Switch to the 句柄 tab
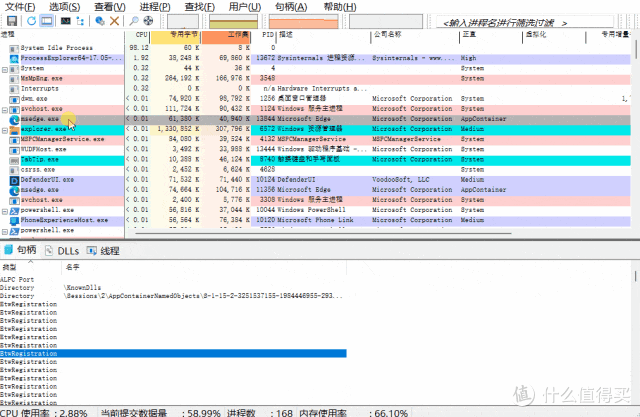640x417 pixels. coord(20,250)
